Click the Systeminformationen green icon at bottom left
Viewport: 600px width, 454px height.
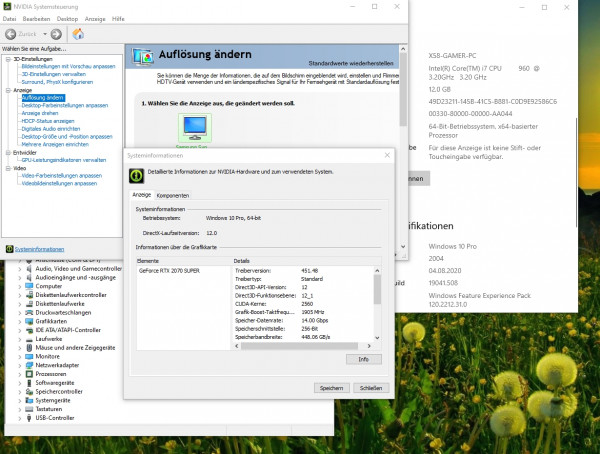(x=10, y=249)
